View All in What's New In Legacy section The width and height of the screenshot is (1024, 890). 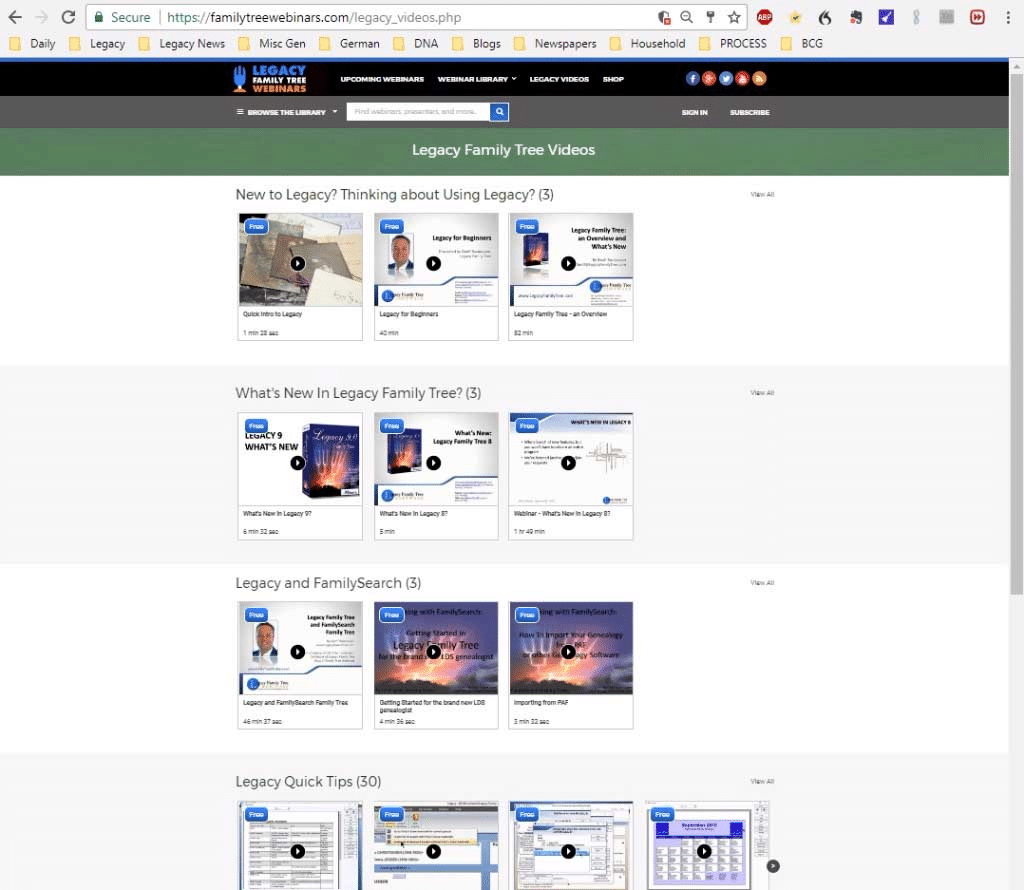point(762,393)
